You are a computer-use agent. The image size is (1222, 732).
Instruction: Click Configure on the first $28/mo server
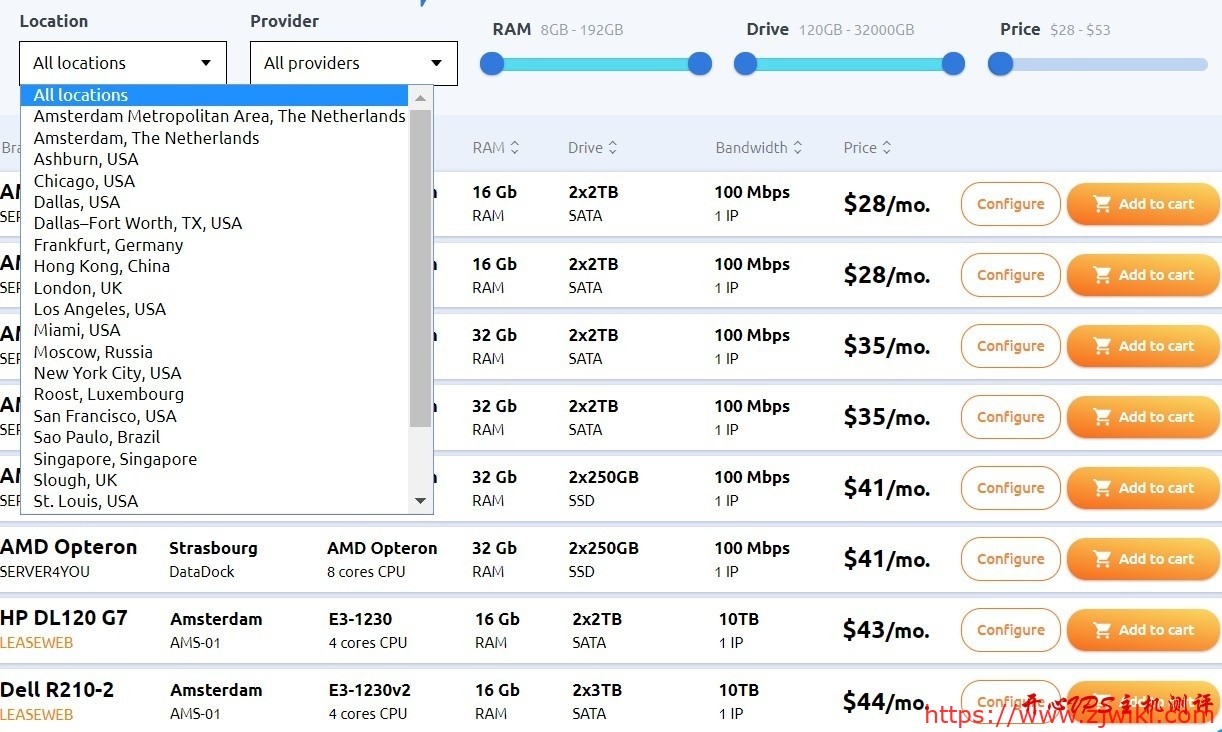tap(1010, 204)
